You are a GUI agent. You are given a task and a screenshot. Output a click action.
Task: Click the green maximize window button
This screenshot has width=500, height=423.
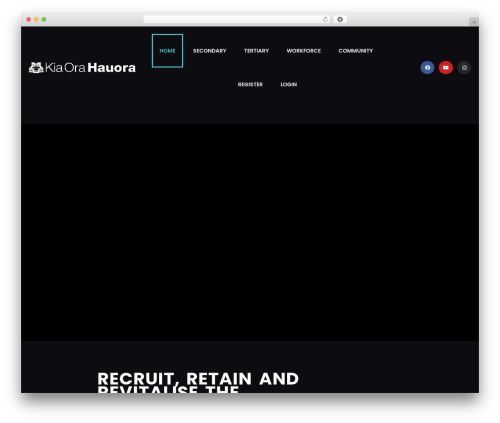click(44, 19)
